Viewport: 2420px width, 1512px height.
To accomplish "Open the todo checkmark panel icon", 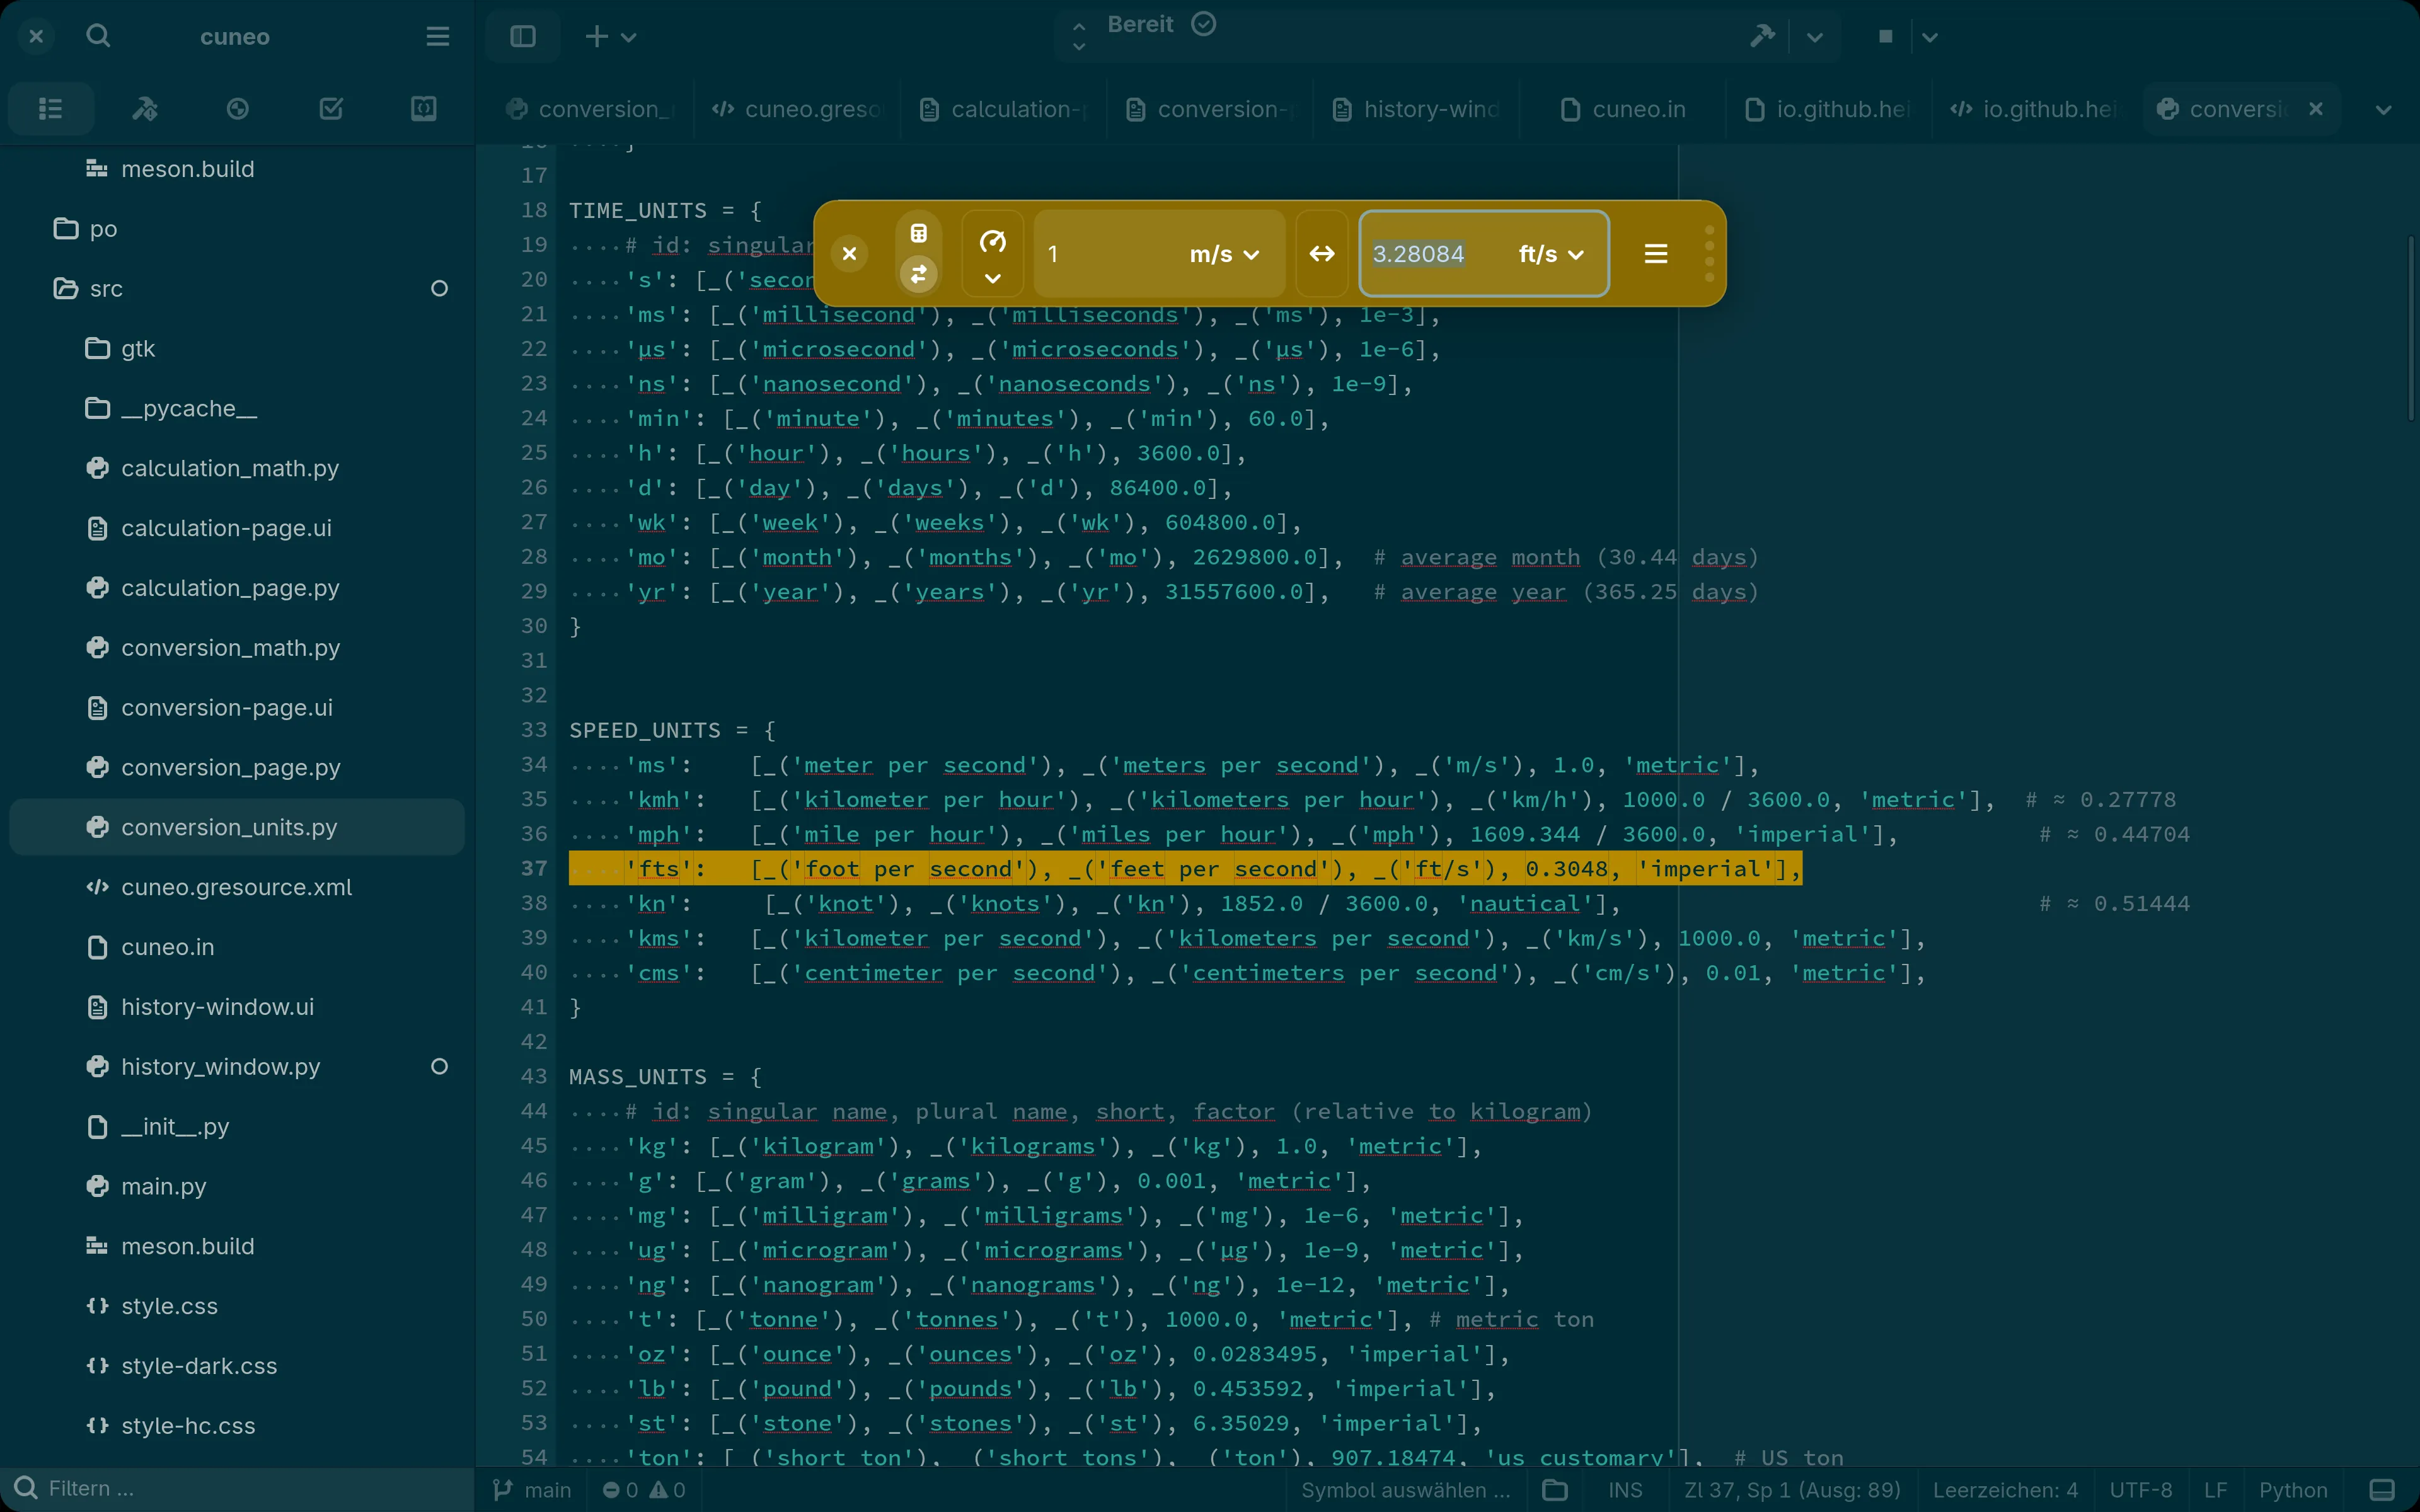I will [331, 109].
